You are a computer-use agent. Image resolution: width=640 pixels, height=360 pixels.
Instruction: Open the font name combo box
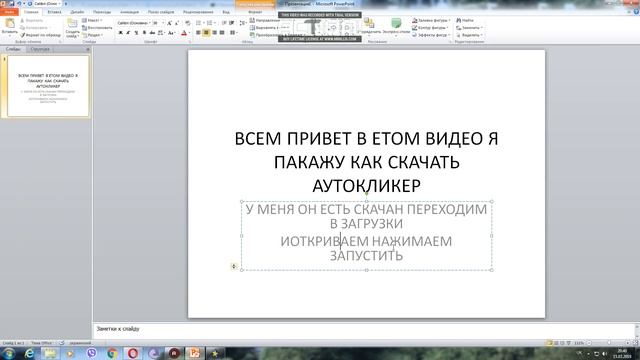[133, 23]
